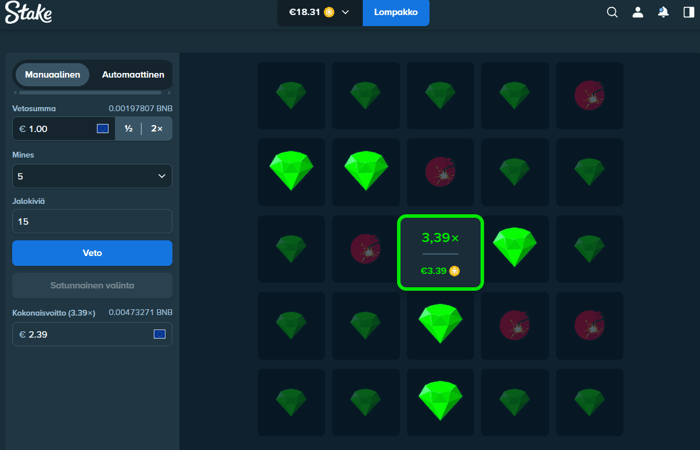Viewport: 700px width, 450px height.
Task: Double the bet with 2× button
Action: tap(157, 129)
